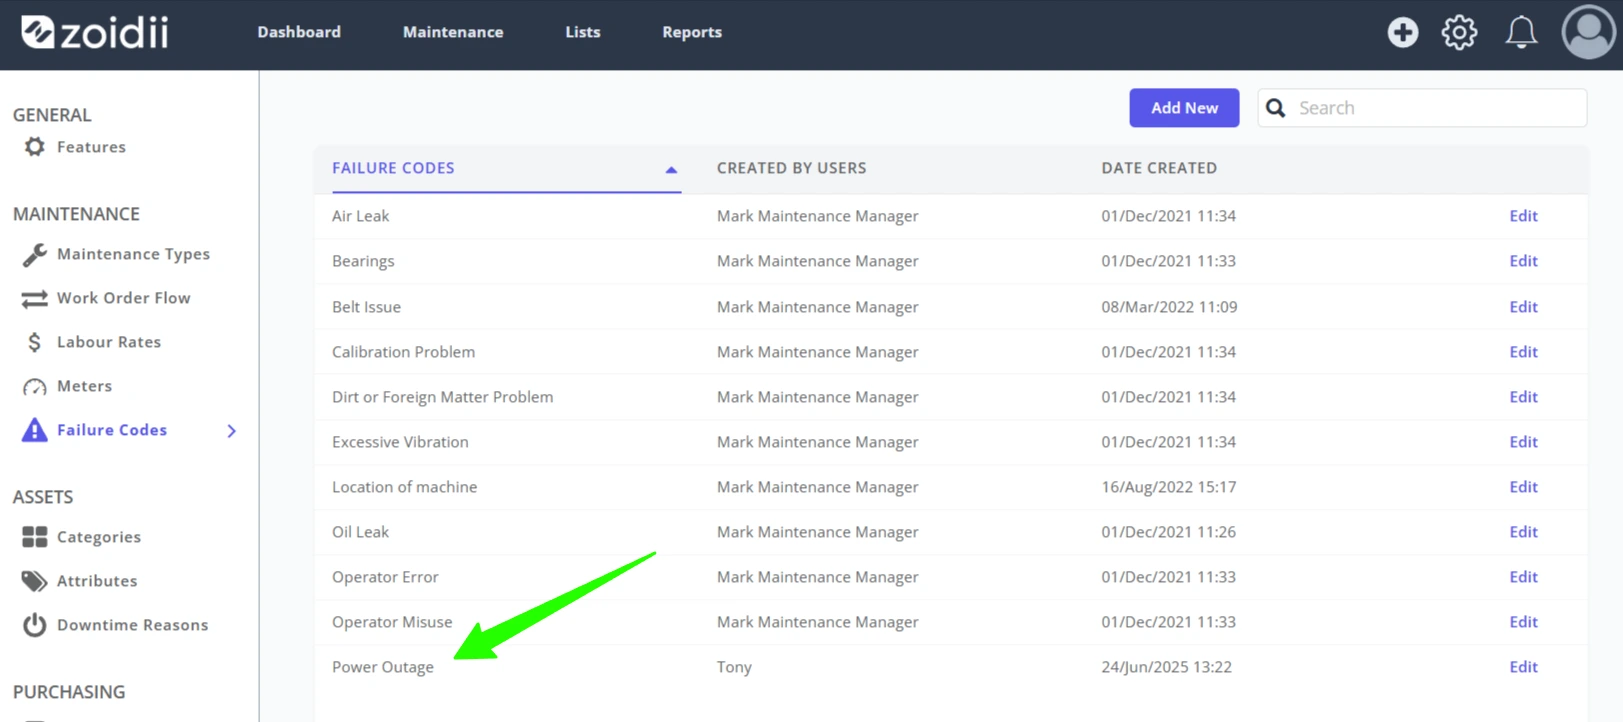Click the Downtime Reasons power icon
1623x722 pixels.
34,625
